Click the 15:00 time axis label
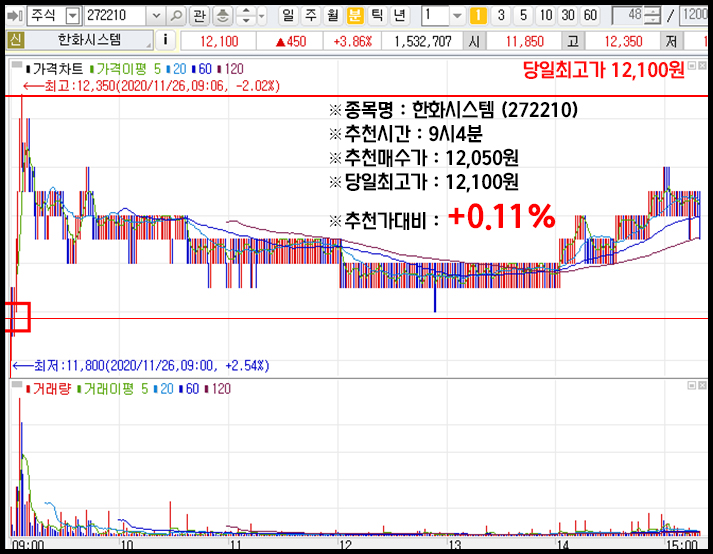 (682, 545)
